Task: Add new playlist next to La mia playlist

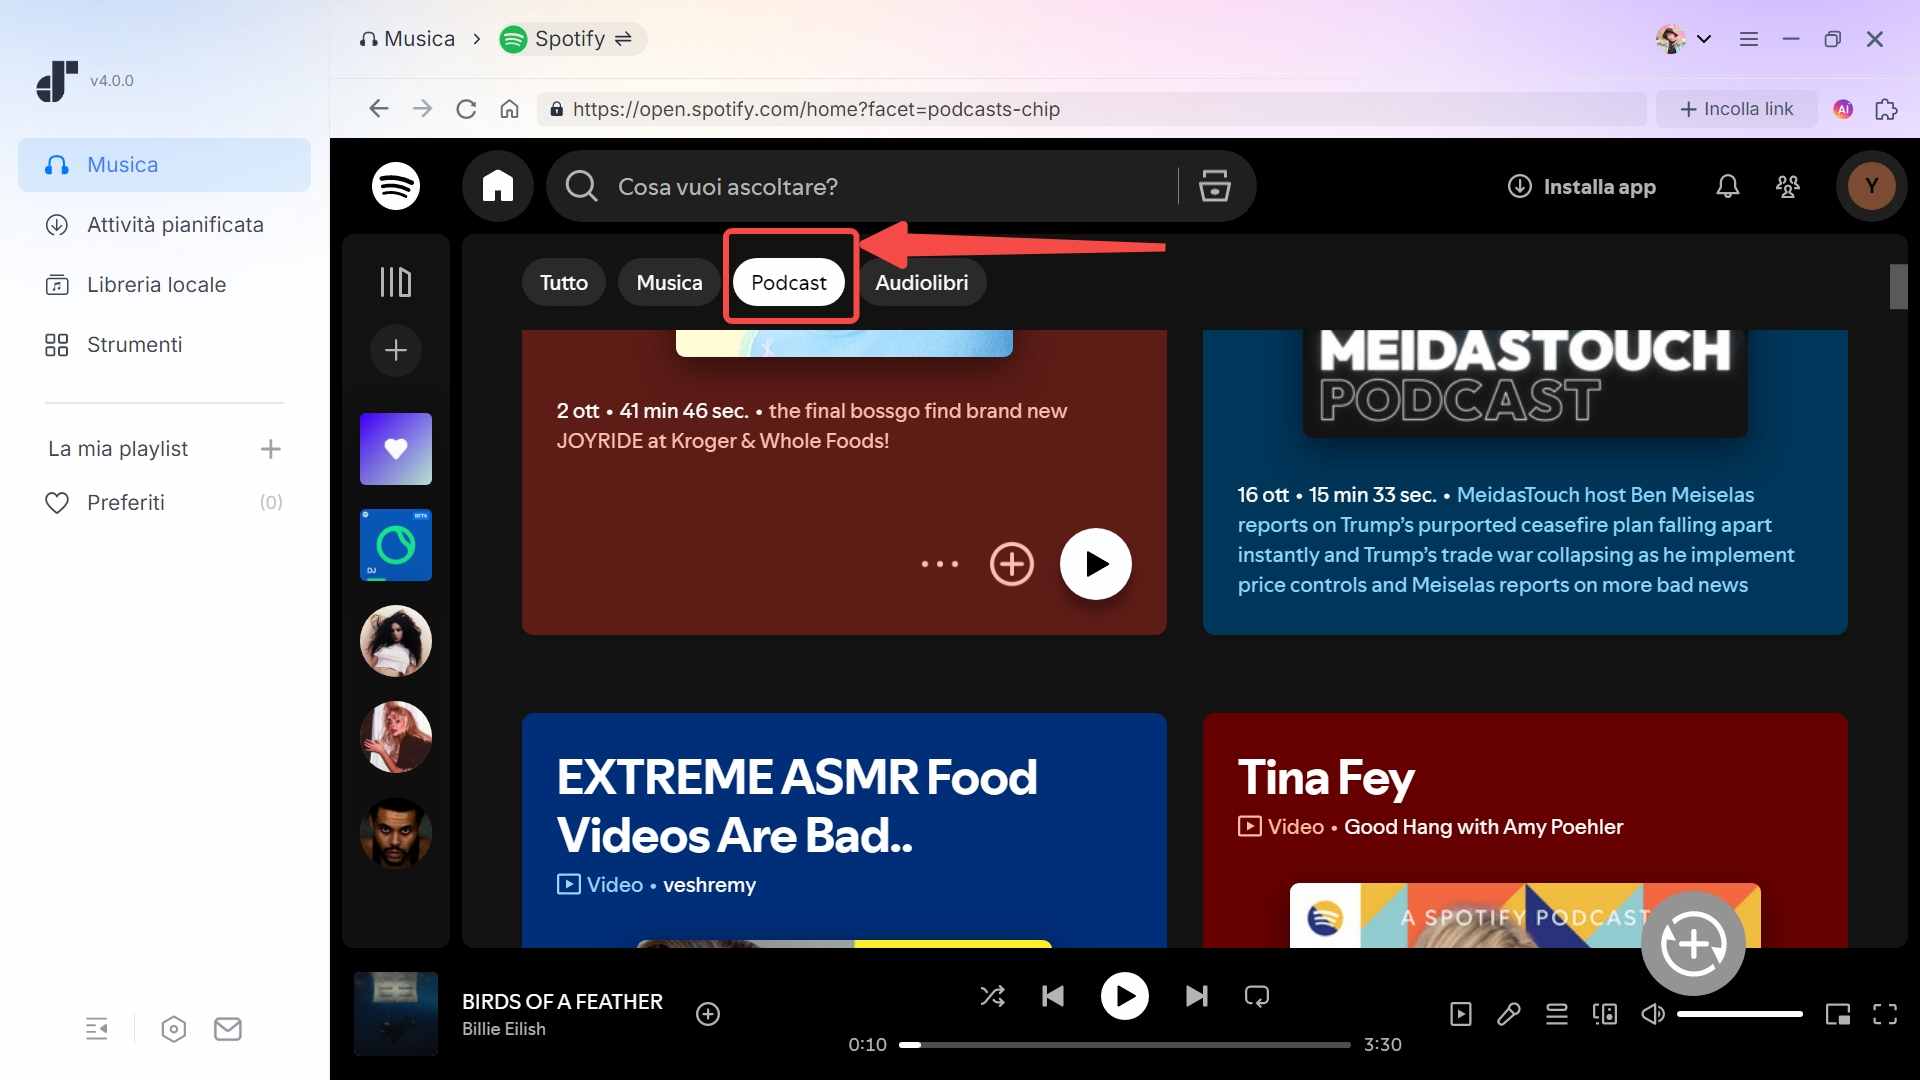Action: pyautogui.click(x=270, y=449)
